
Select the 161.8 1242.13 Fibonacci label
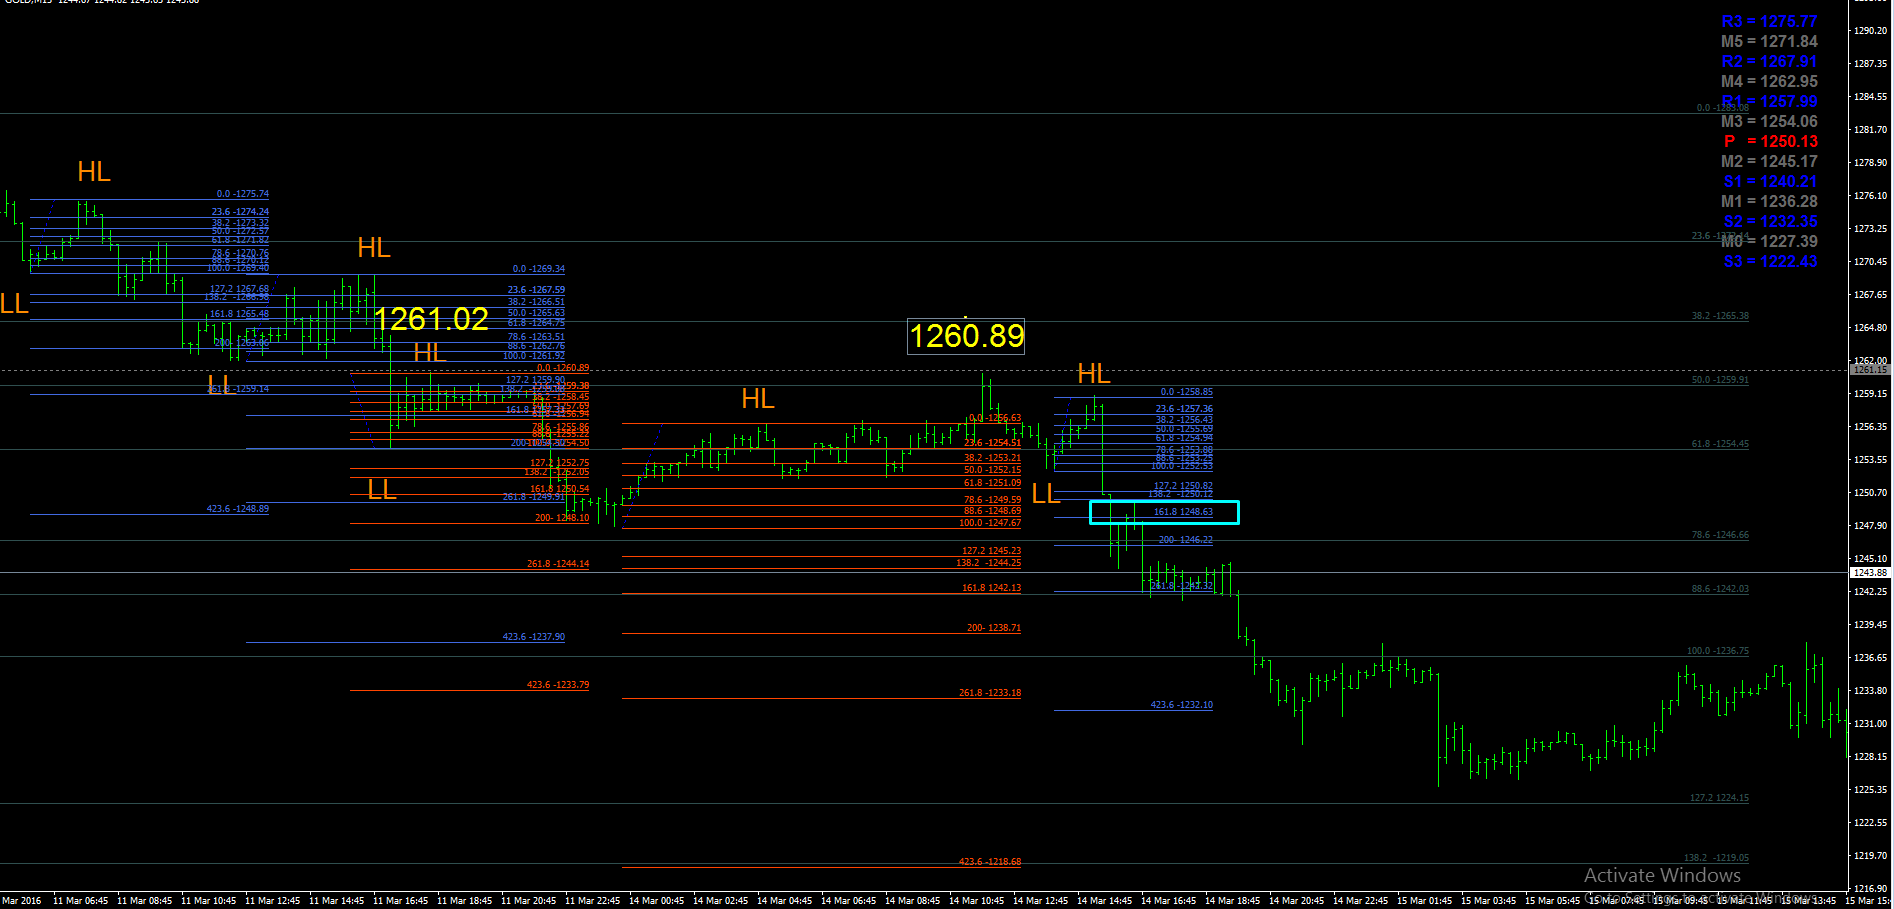[992, 588]
